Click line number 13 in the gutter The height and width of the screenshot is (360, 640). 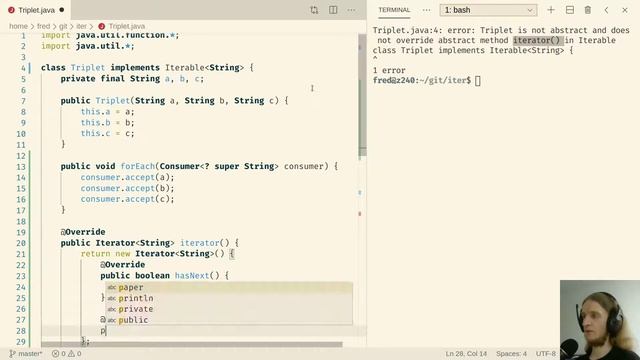click(21, 167)
